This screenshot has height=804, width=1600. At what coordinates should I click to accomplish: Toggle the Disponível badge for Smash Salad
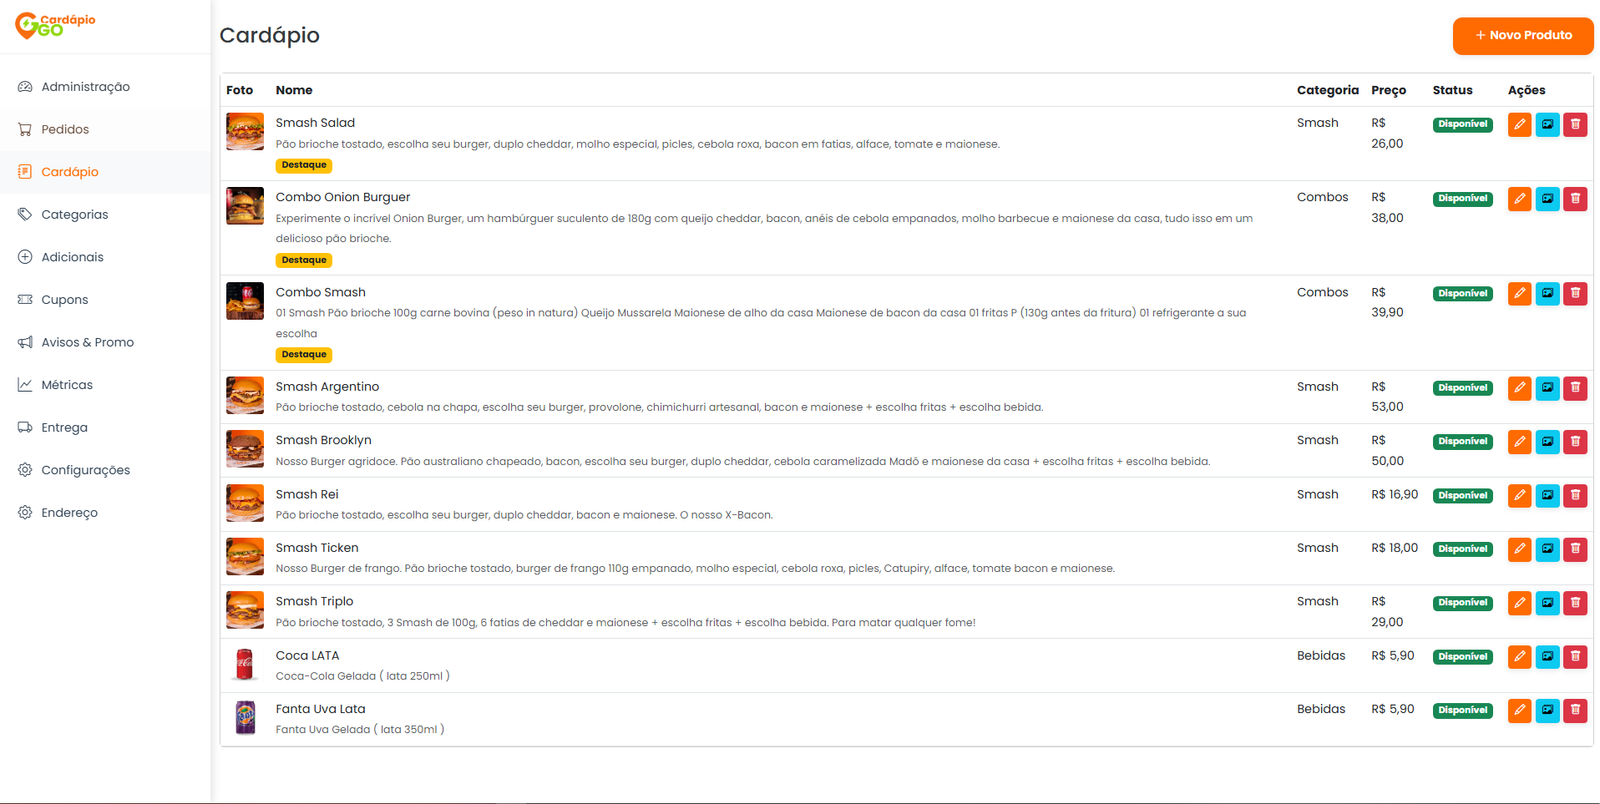pyautogui.click(x=1462, y=124)
